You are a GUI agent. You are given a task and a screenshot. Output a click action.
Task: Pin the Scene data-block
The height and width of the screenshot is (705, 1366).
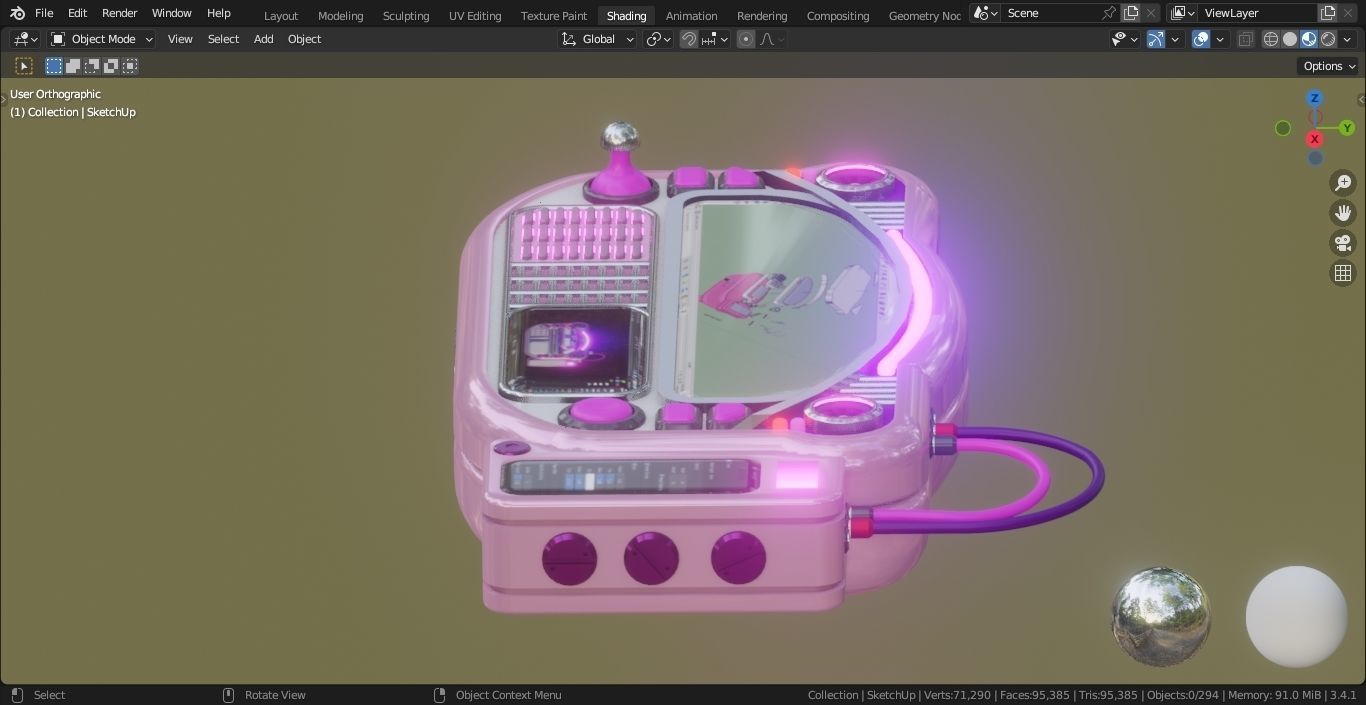click(x=1108, y=13)
